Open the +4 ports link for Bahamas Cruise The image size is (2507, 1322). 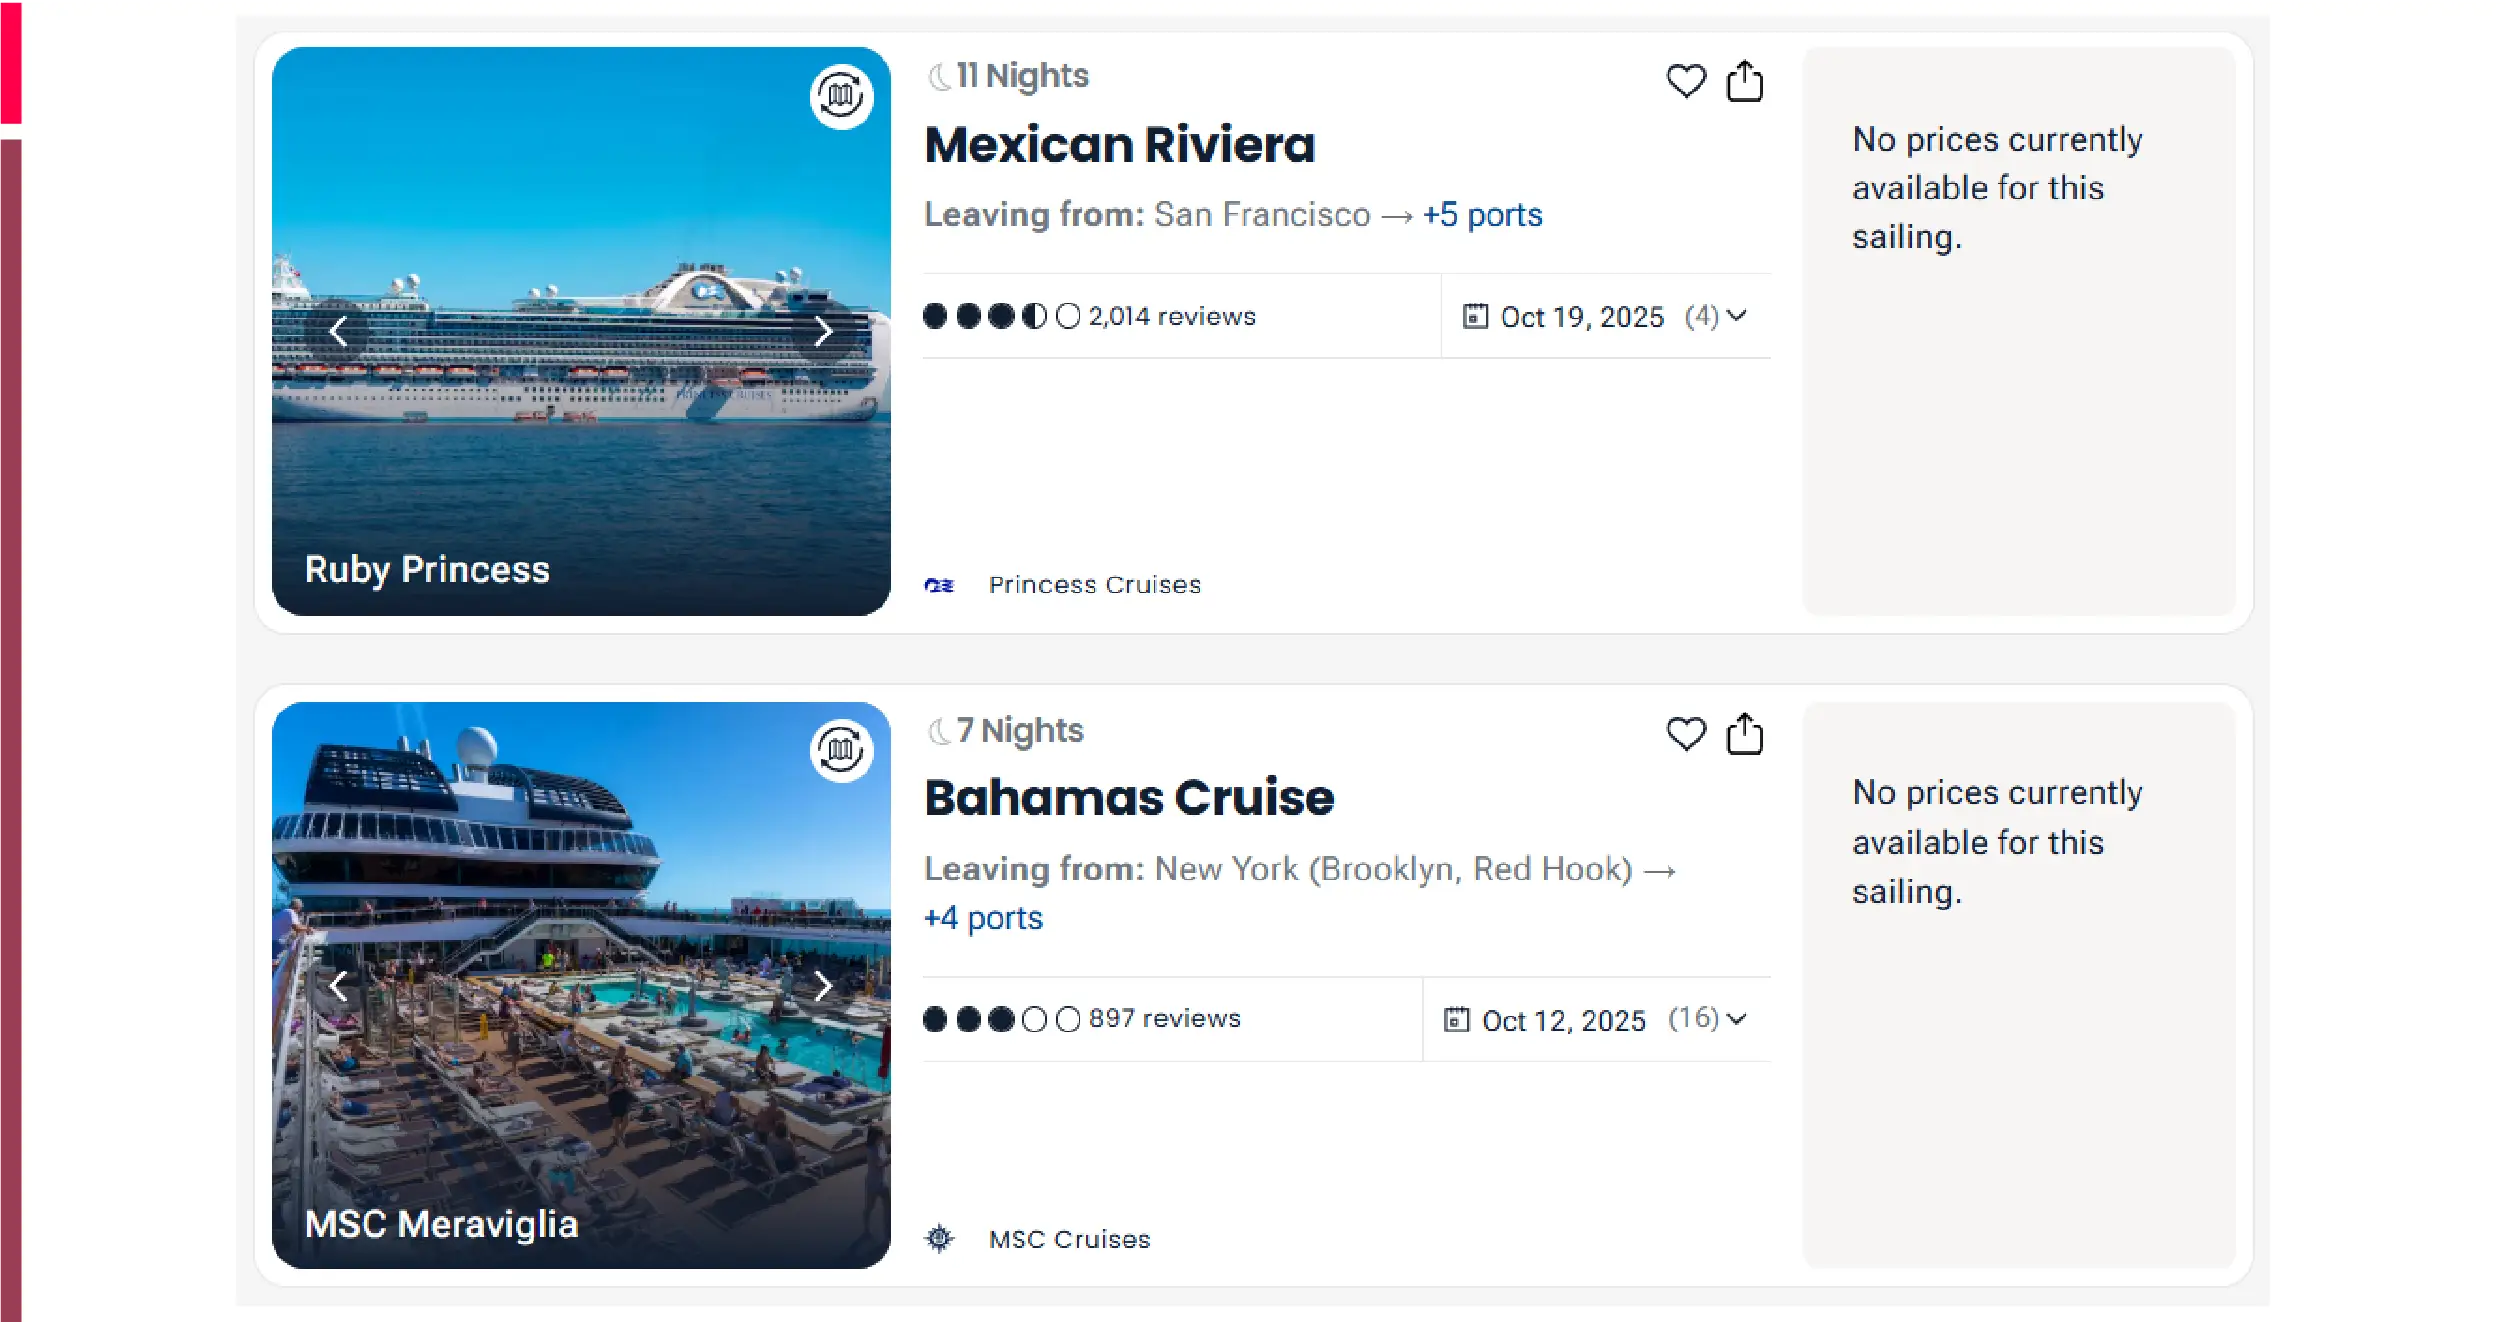coord(983,917)
